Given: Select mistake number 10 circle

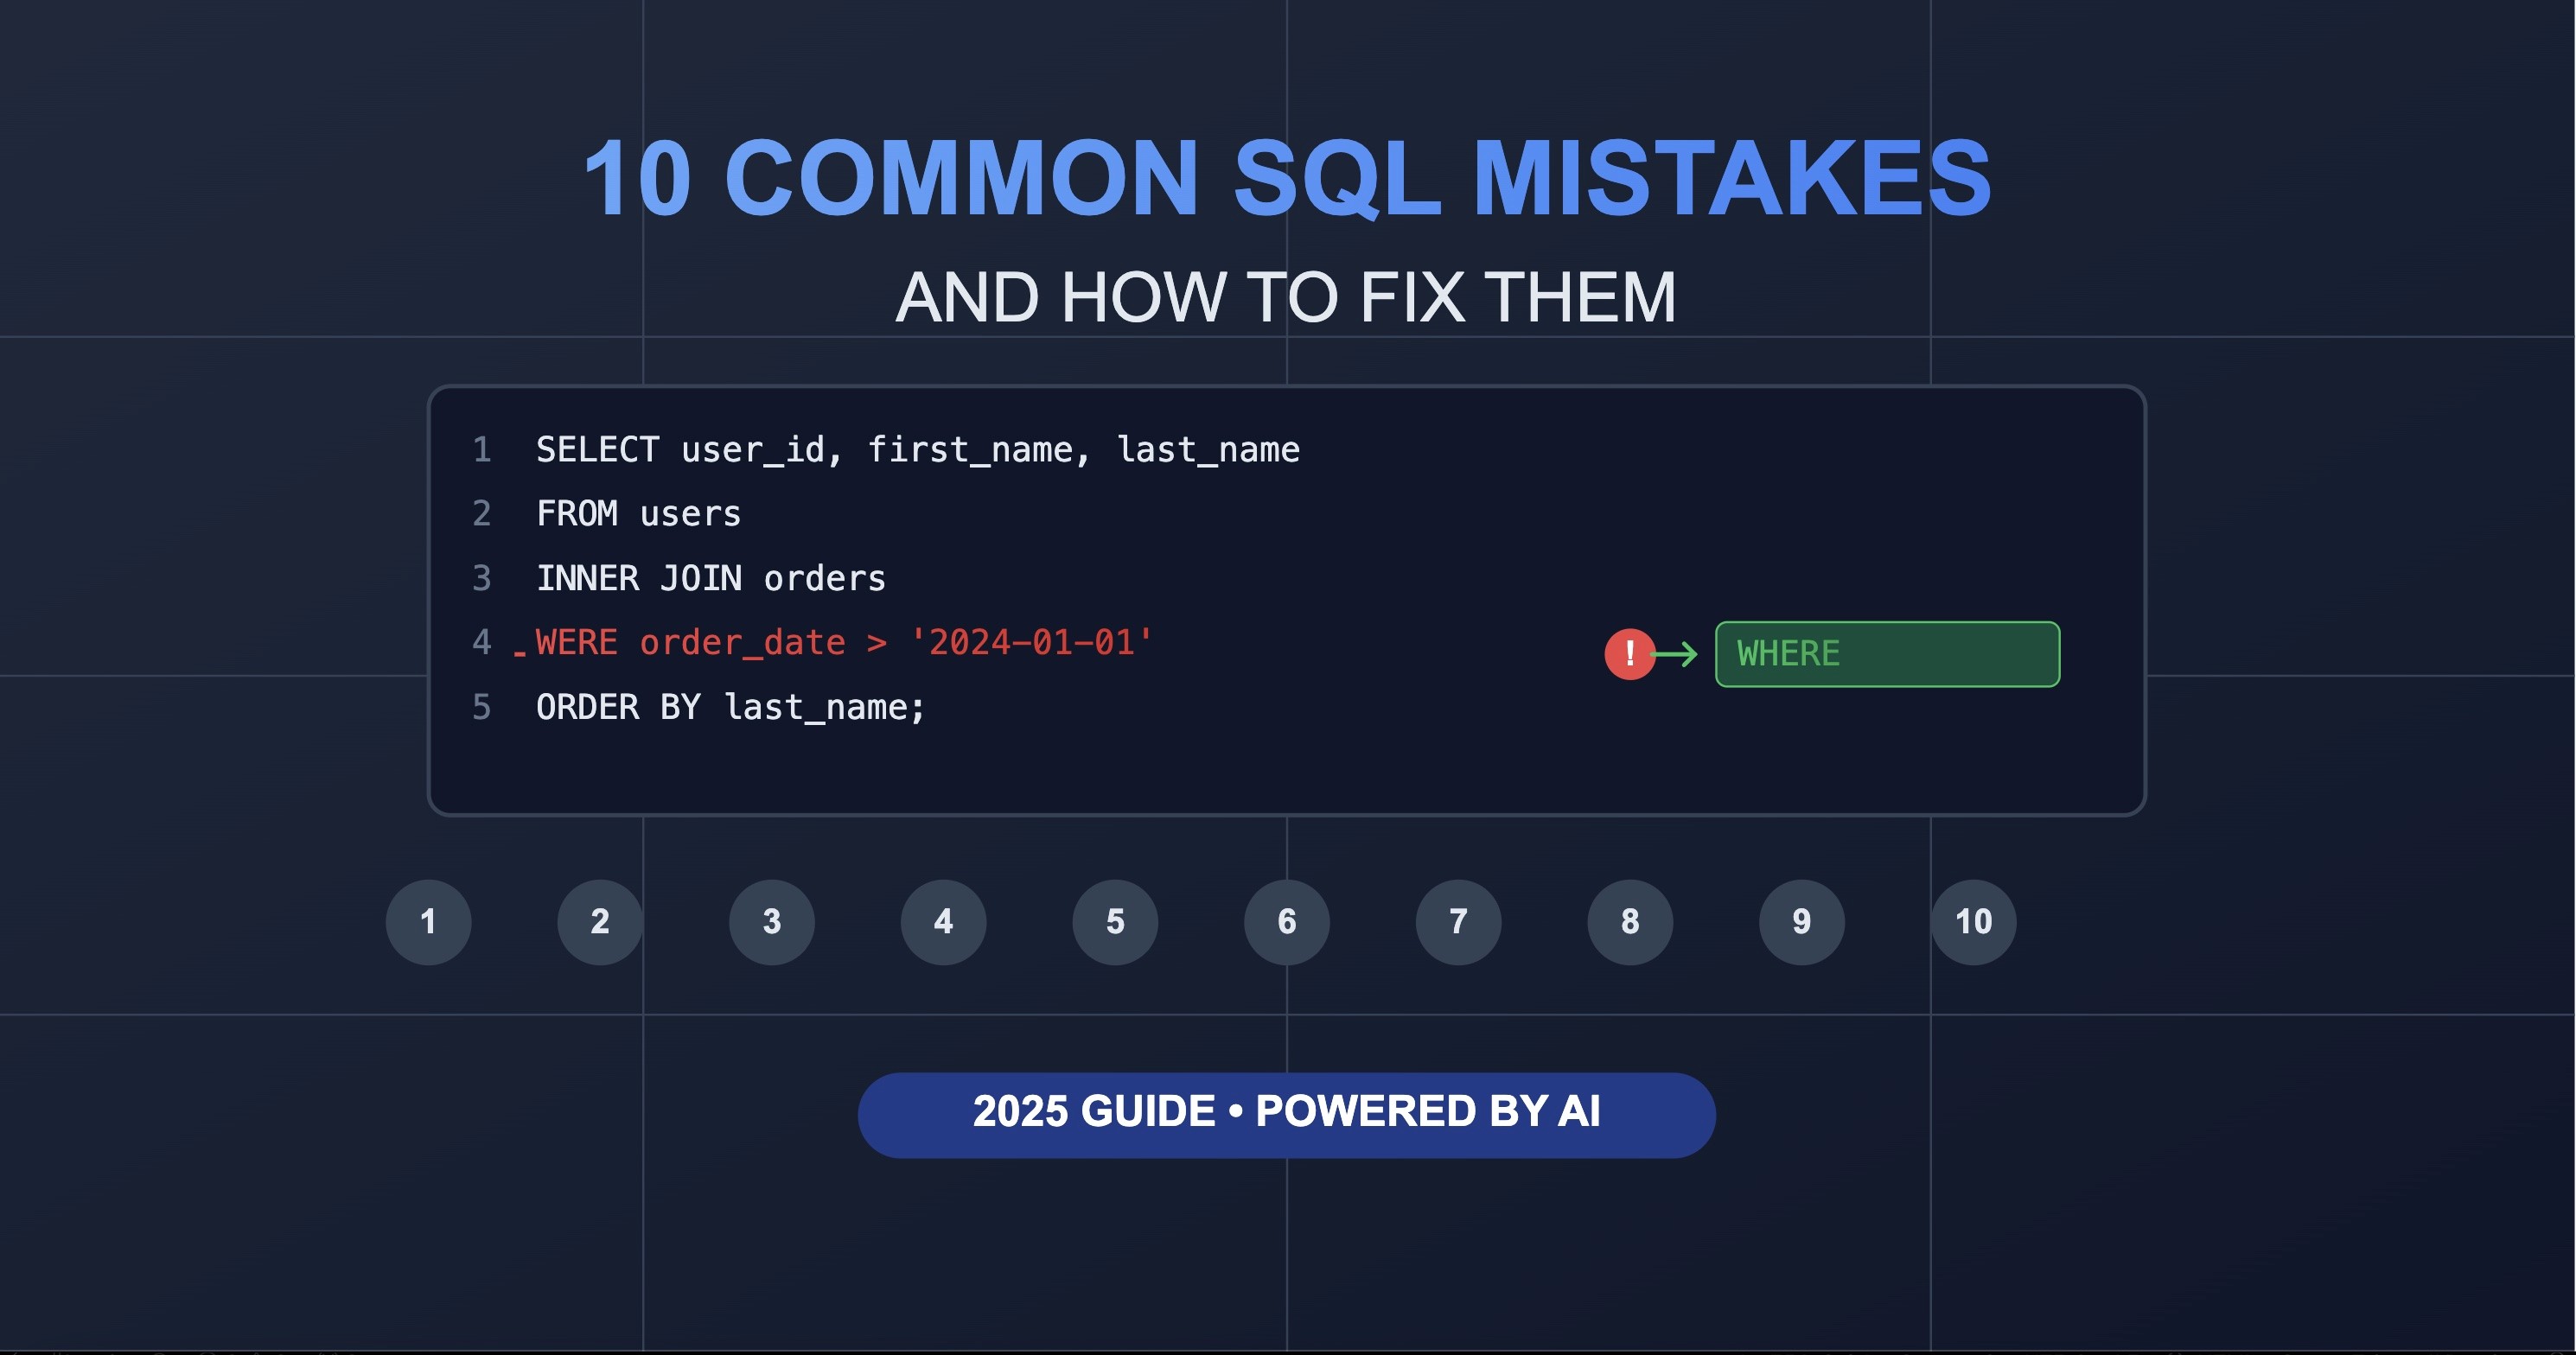Looking at the screenshot, I should coord(1973,921).
